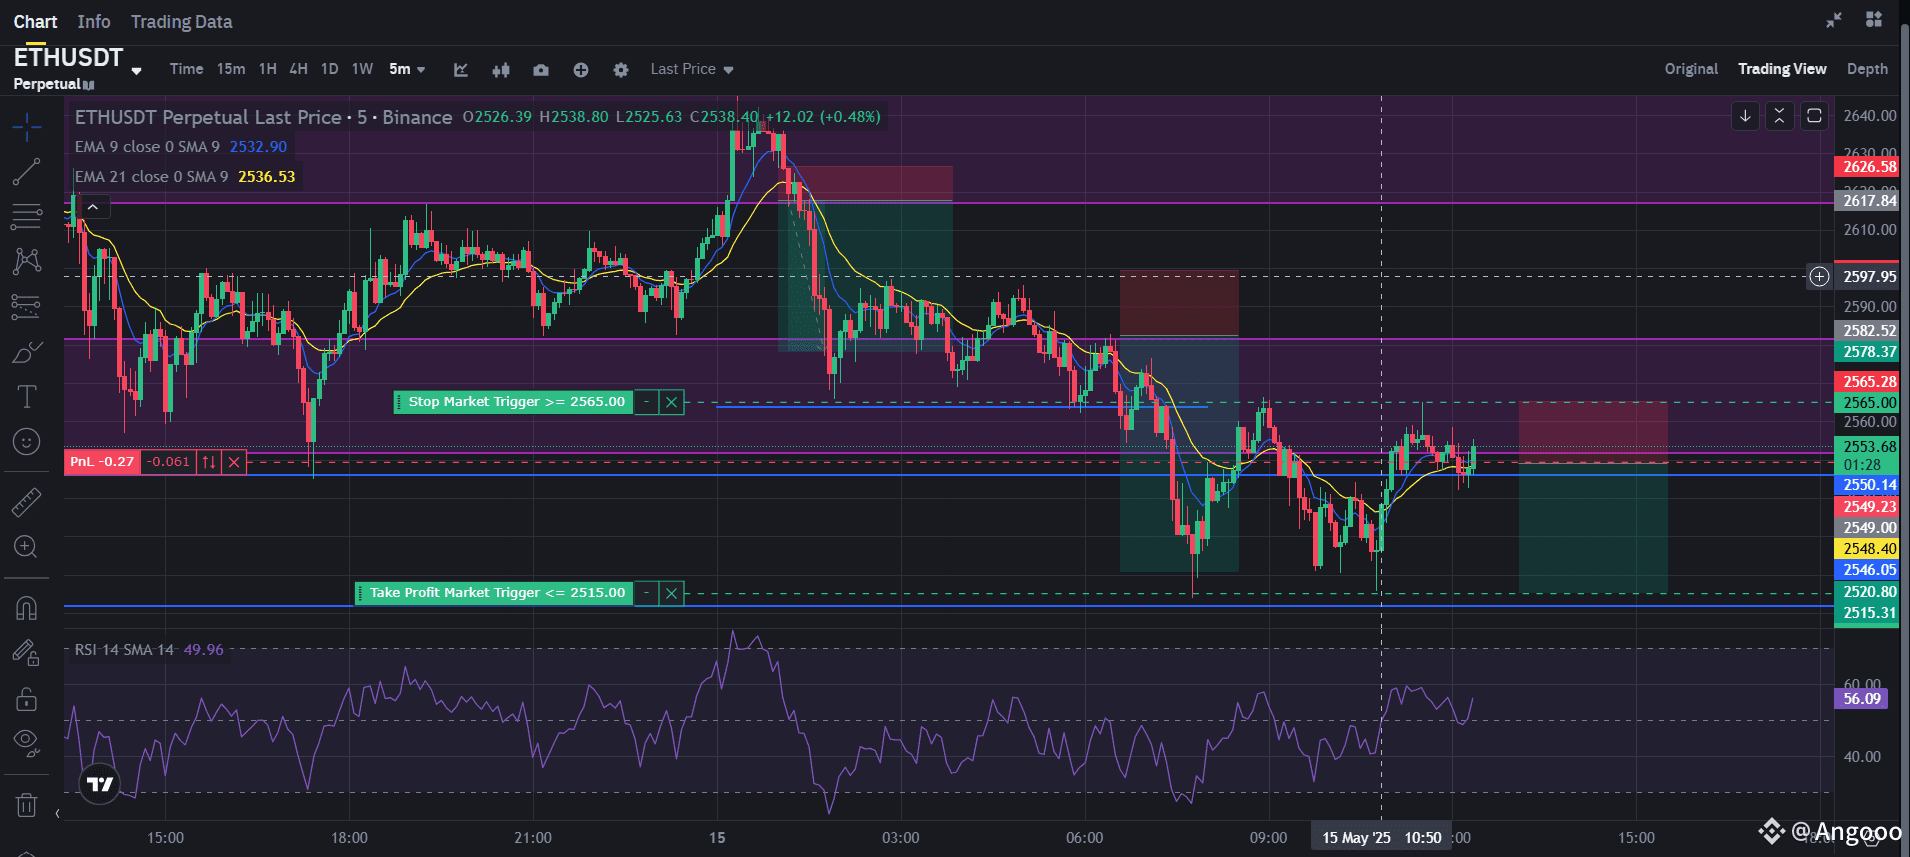Switch to the Info tab
This screenshot has height=857, width=1910.
(x=94, y=22)
